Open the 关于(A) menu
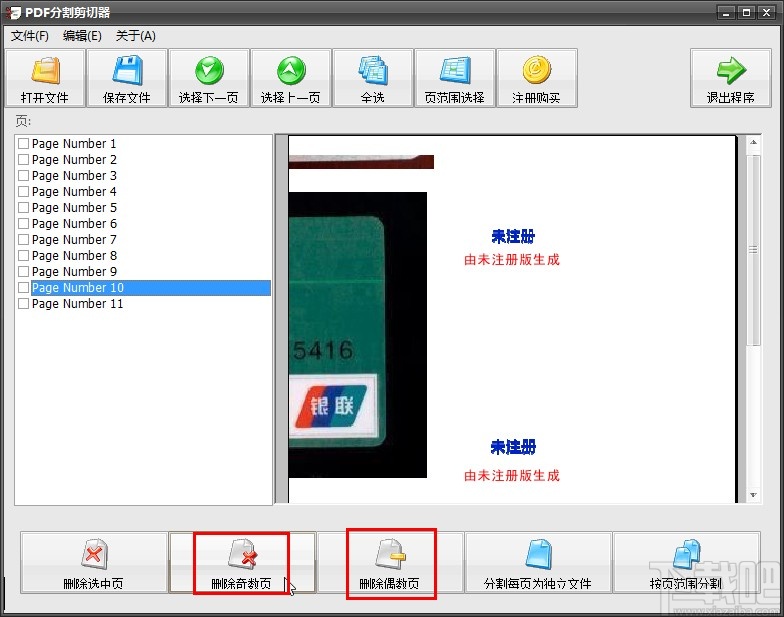 (136, 36)
